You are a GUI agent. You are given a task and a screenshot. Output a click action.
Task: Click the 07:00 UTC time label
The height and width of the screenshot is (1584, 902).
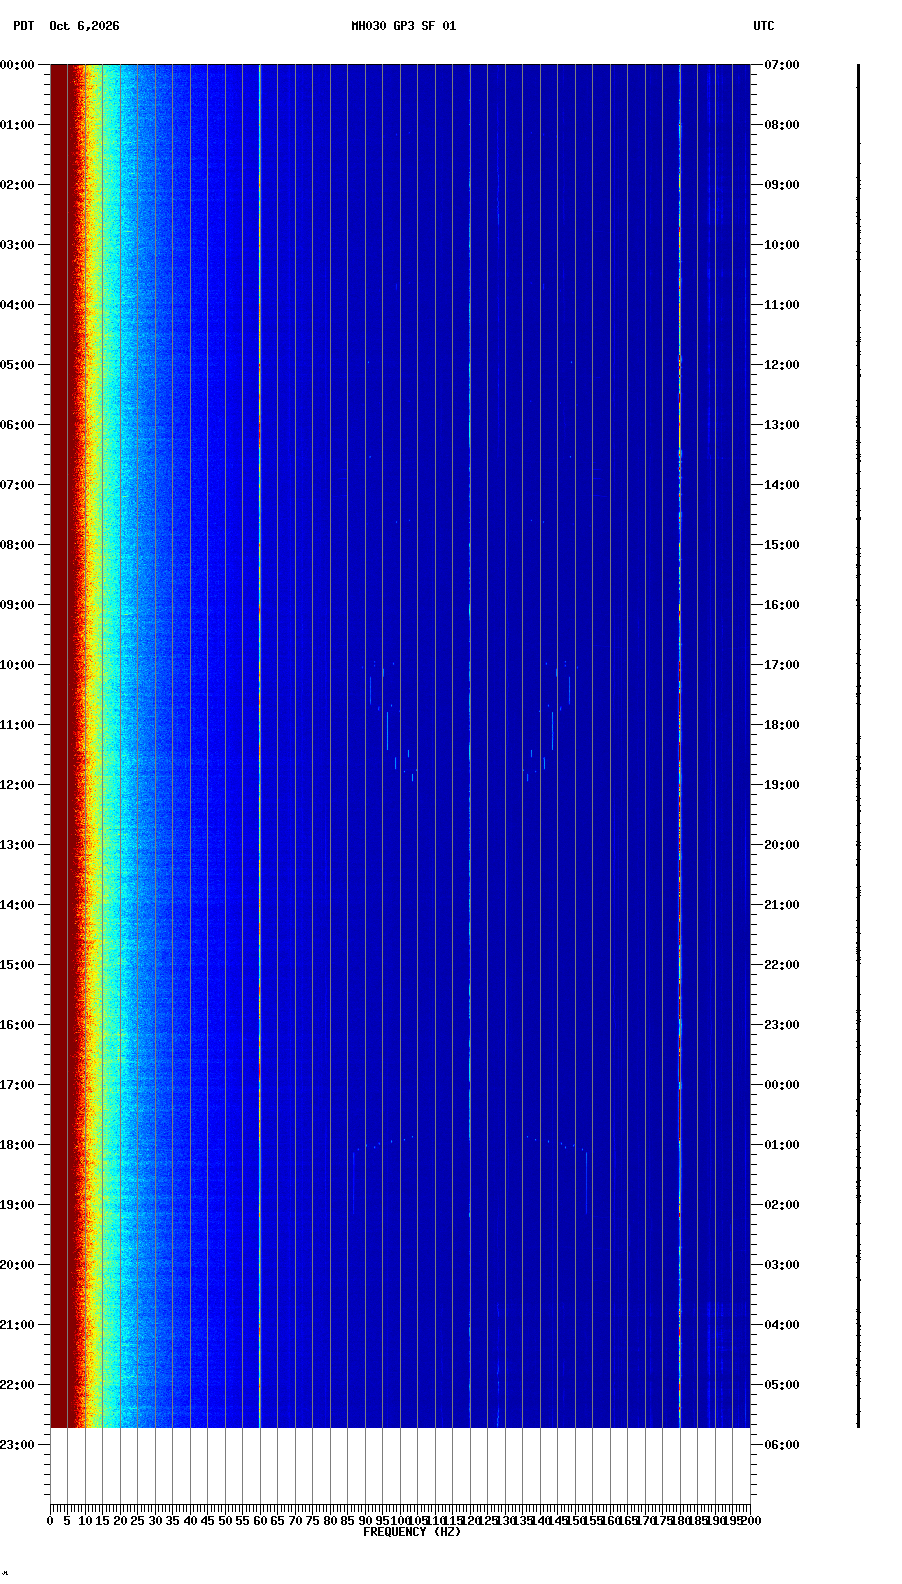[782, 65]
